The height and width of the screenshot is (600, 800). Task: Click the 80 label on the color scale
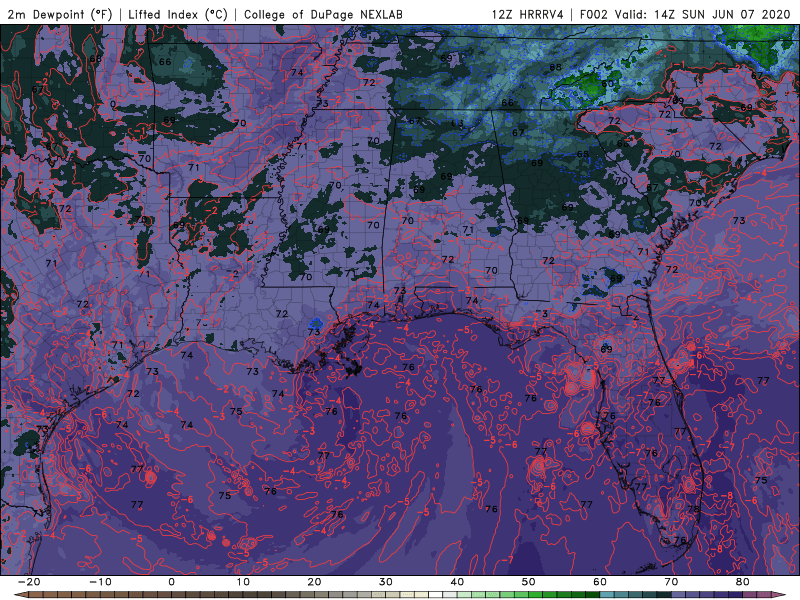click(743, 582)
